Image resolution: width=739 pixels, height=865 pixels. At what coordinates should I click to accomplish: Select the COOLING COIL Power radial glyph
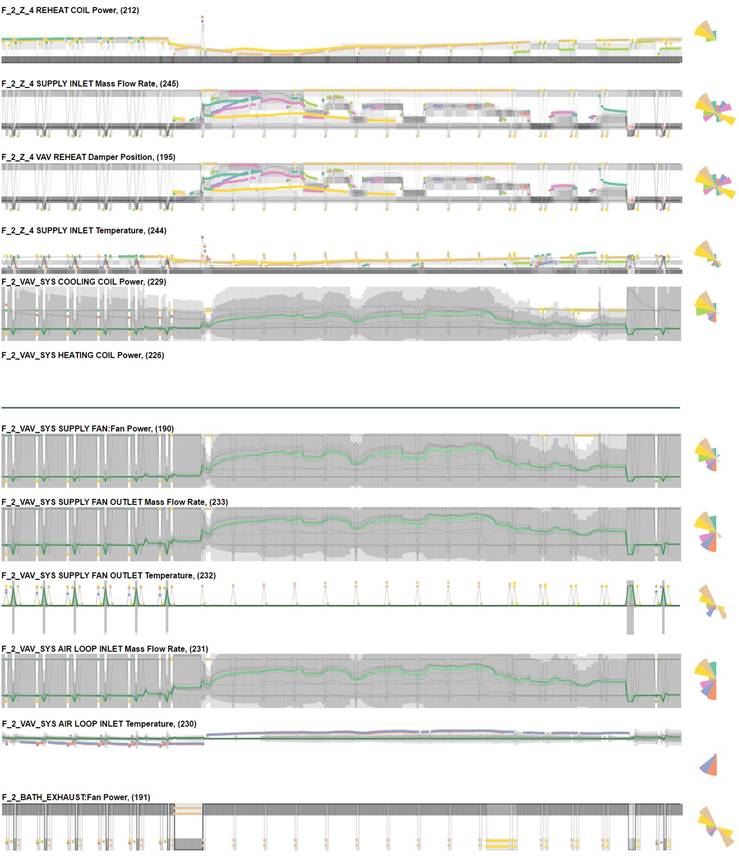pyautogui.click(x=706, y=309)
